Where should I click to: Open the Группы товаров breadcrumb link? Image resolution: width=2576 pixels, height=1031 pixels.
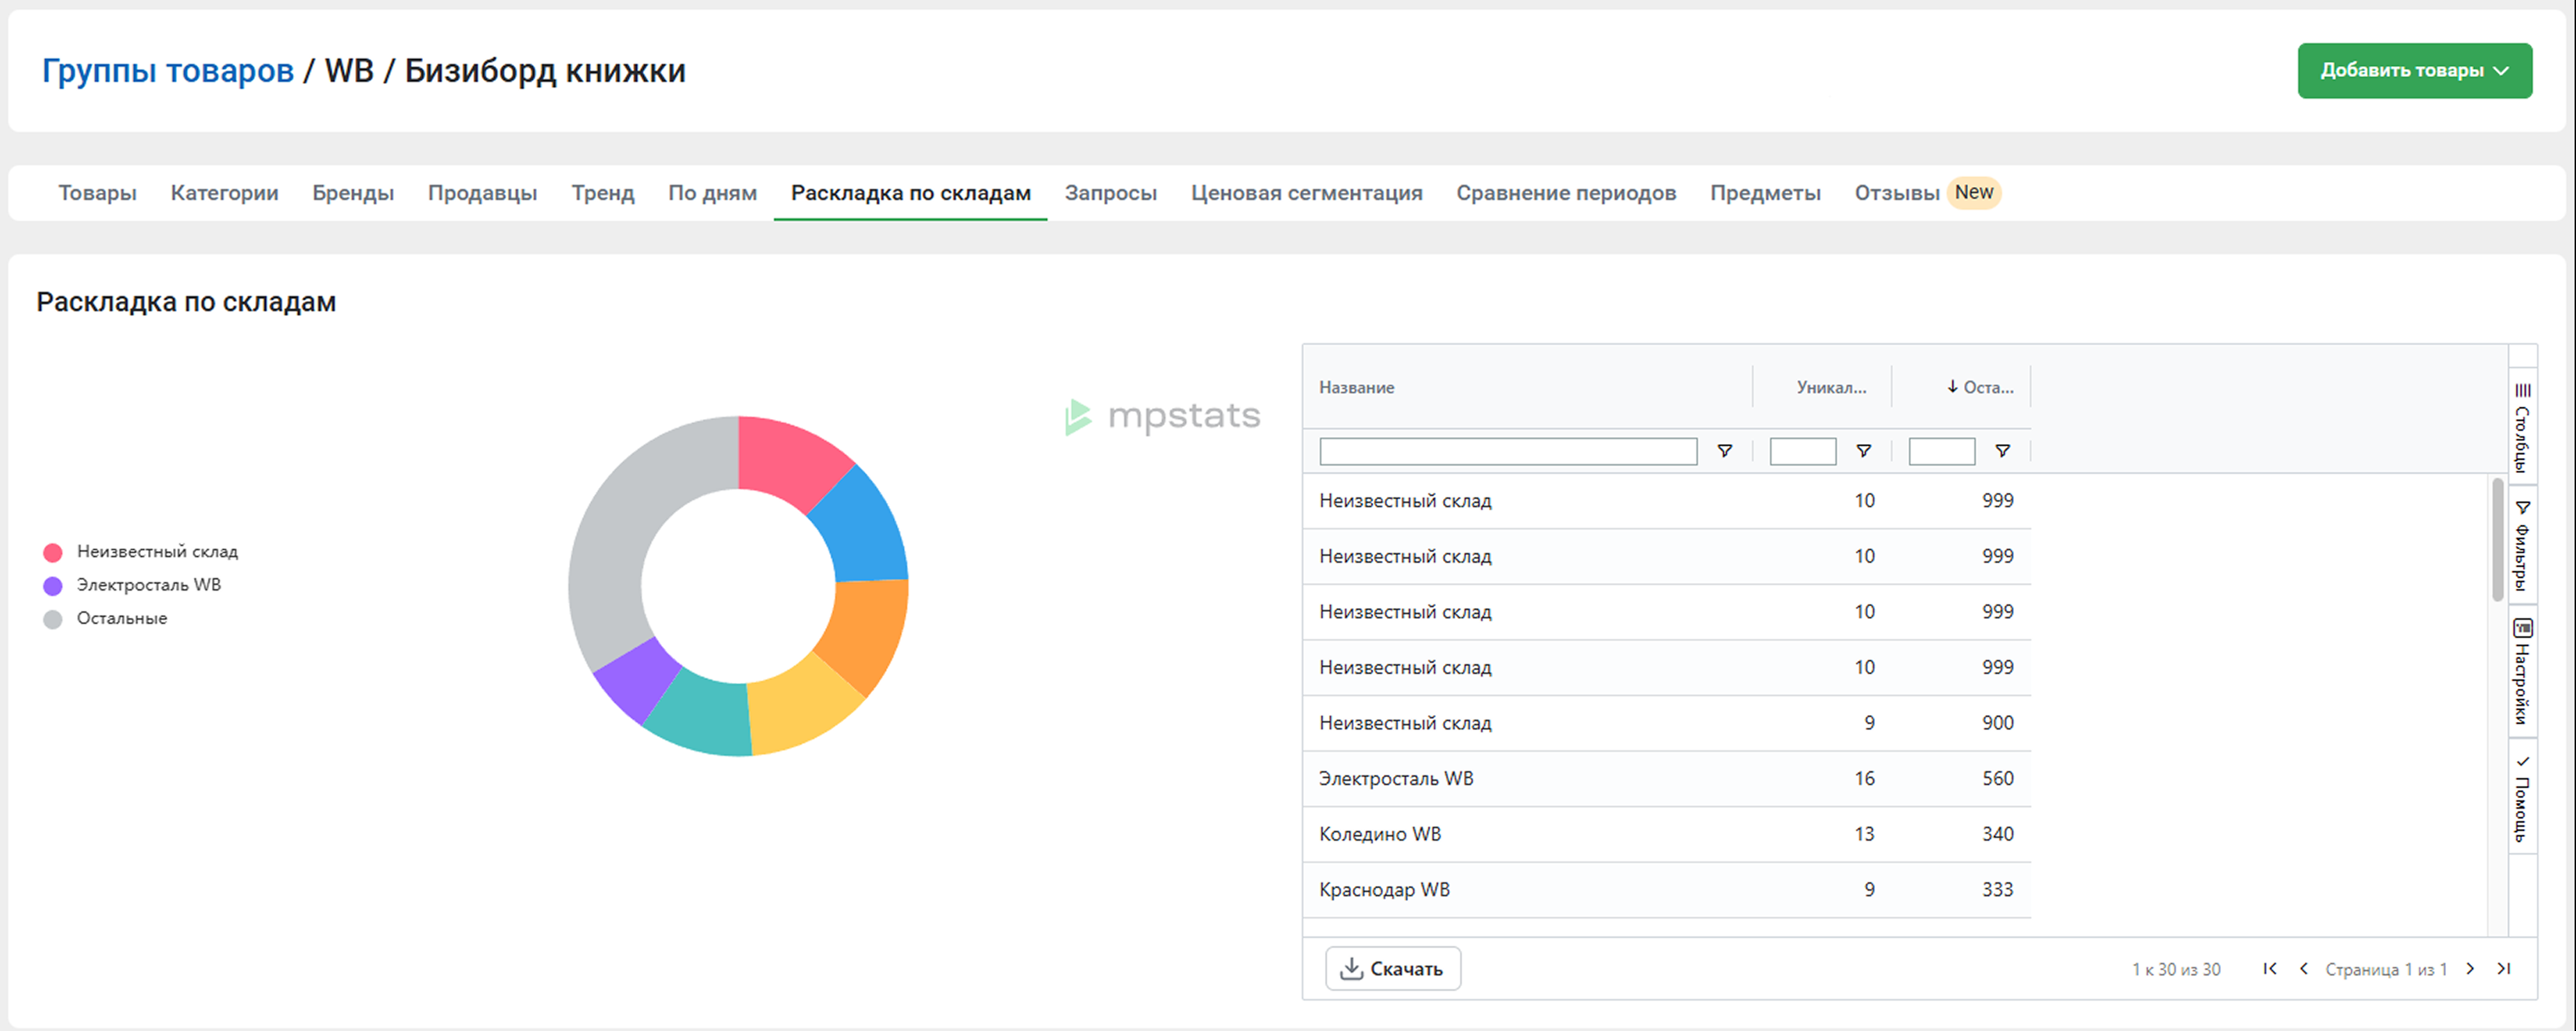168,71
